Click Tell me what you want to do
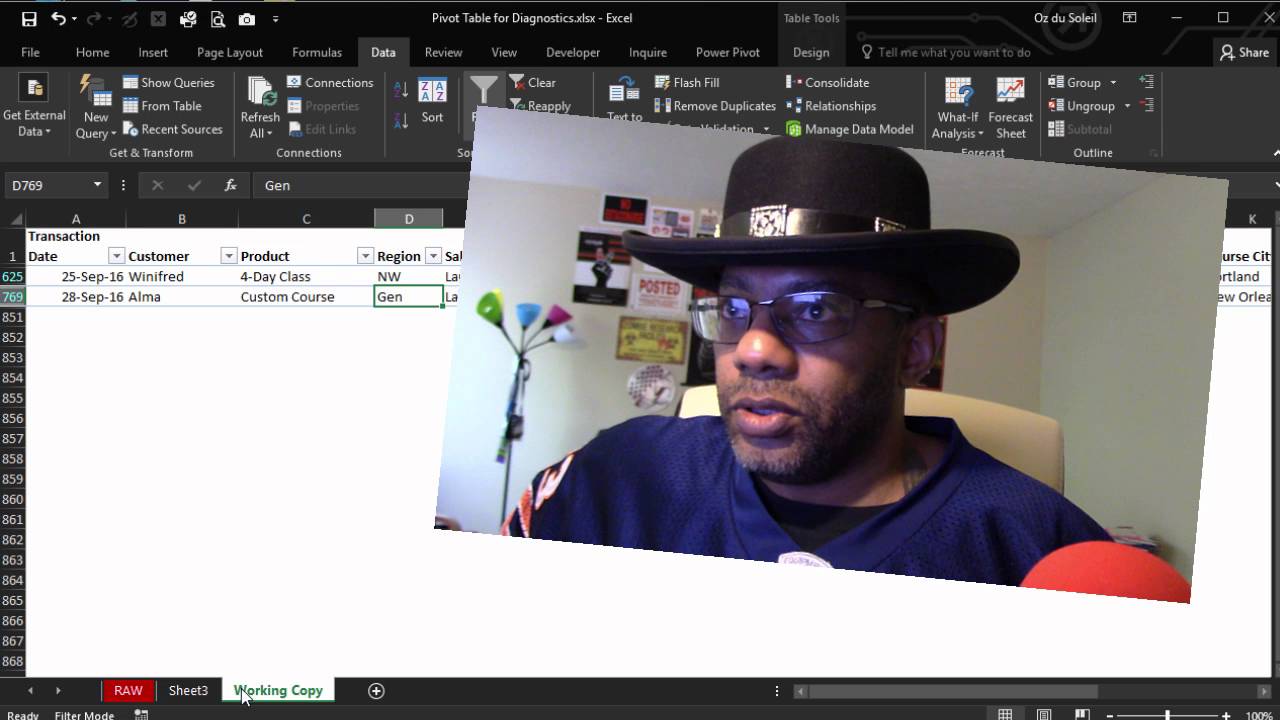The image size is (1280, 720). click(x=945, y=52)
